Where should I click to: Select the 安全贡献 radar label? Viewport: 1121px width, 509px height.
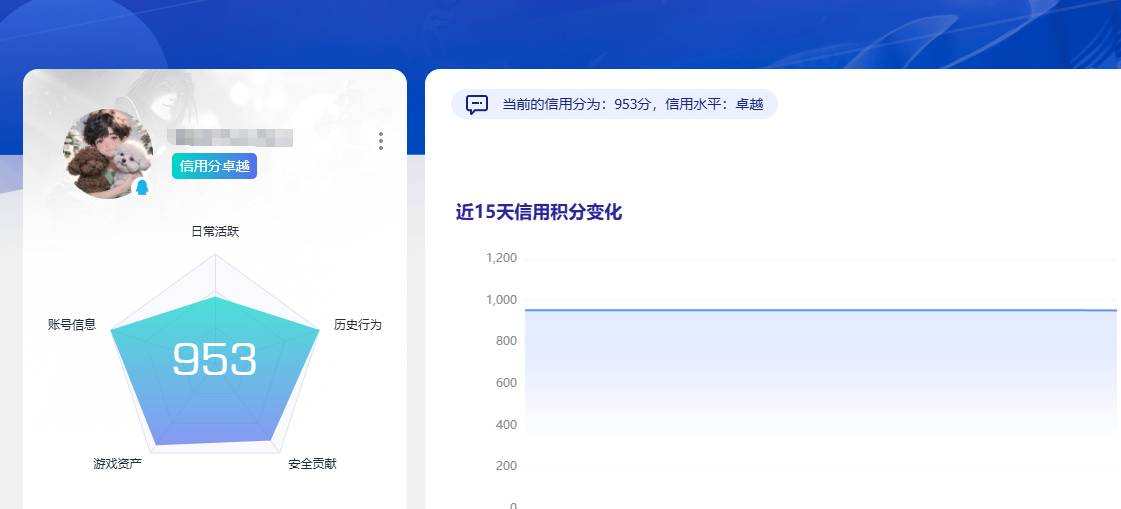coord(312,464)
